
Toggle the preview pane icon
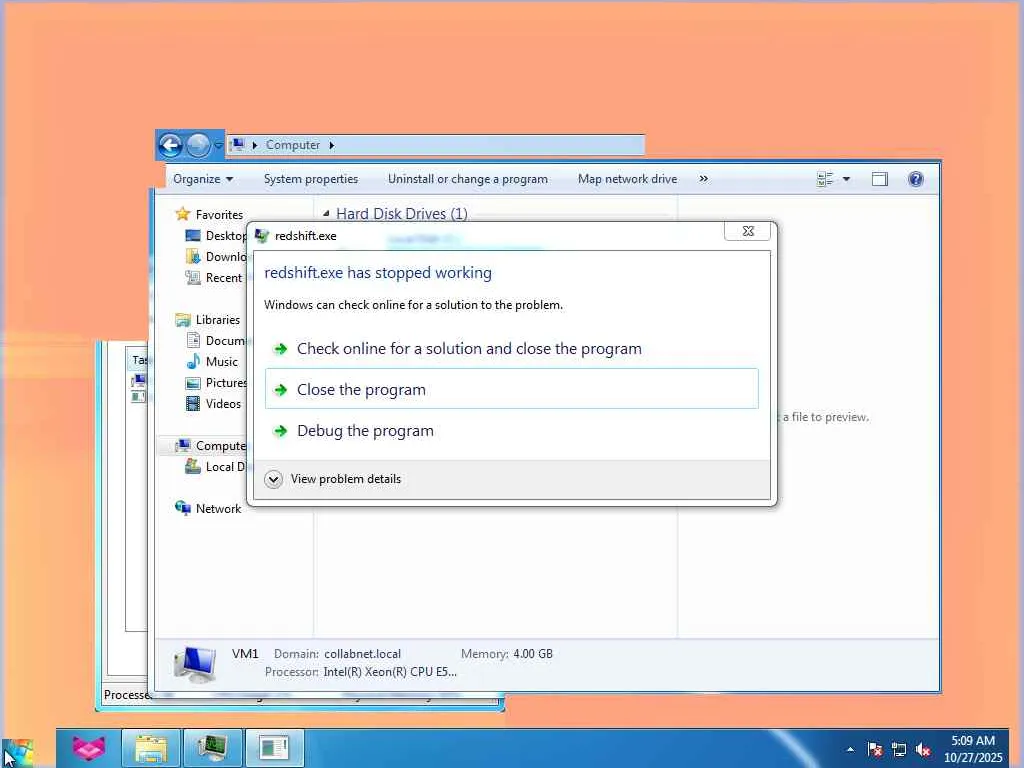[x=880, y=179]
